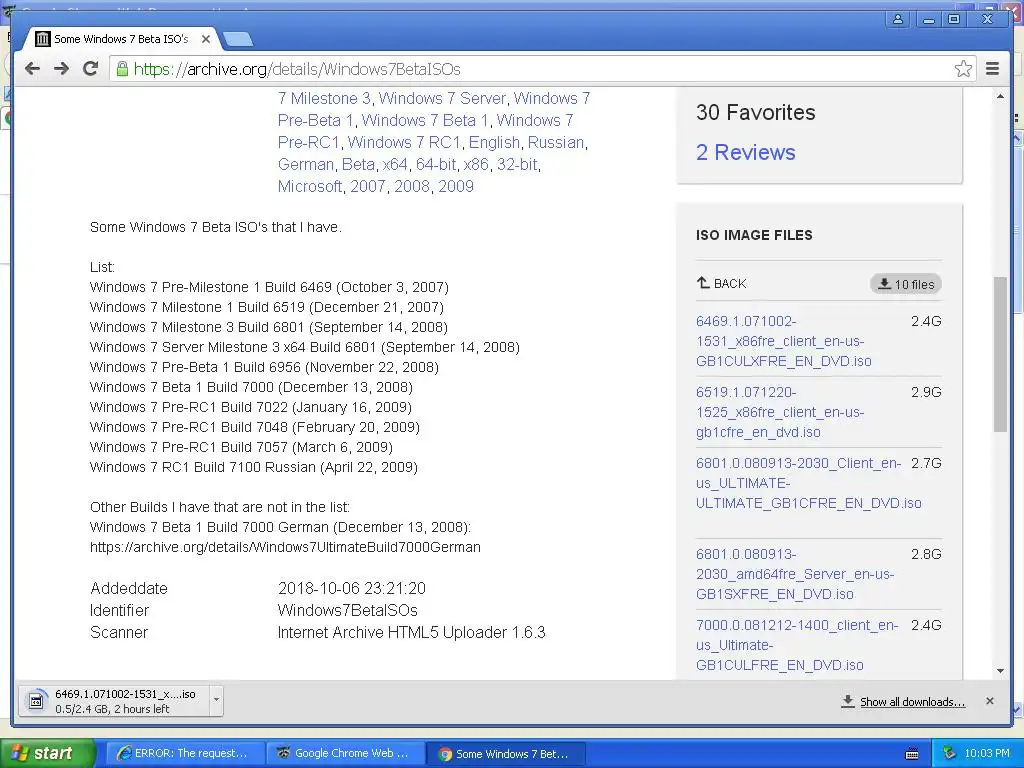Click the English tag link
This screenshot has height=768, width=1024.
494,142
